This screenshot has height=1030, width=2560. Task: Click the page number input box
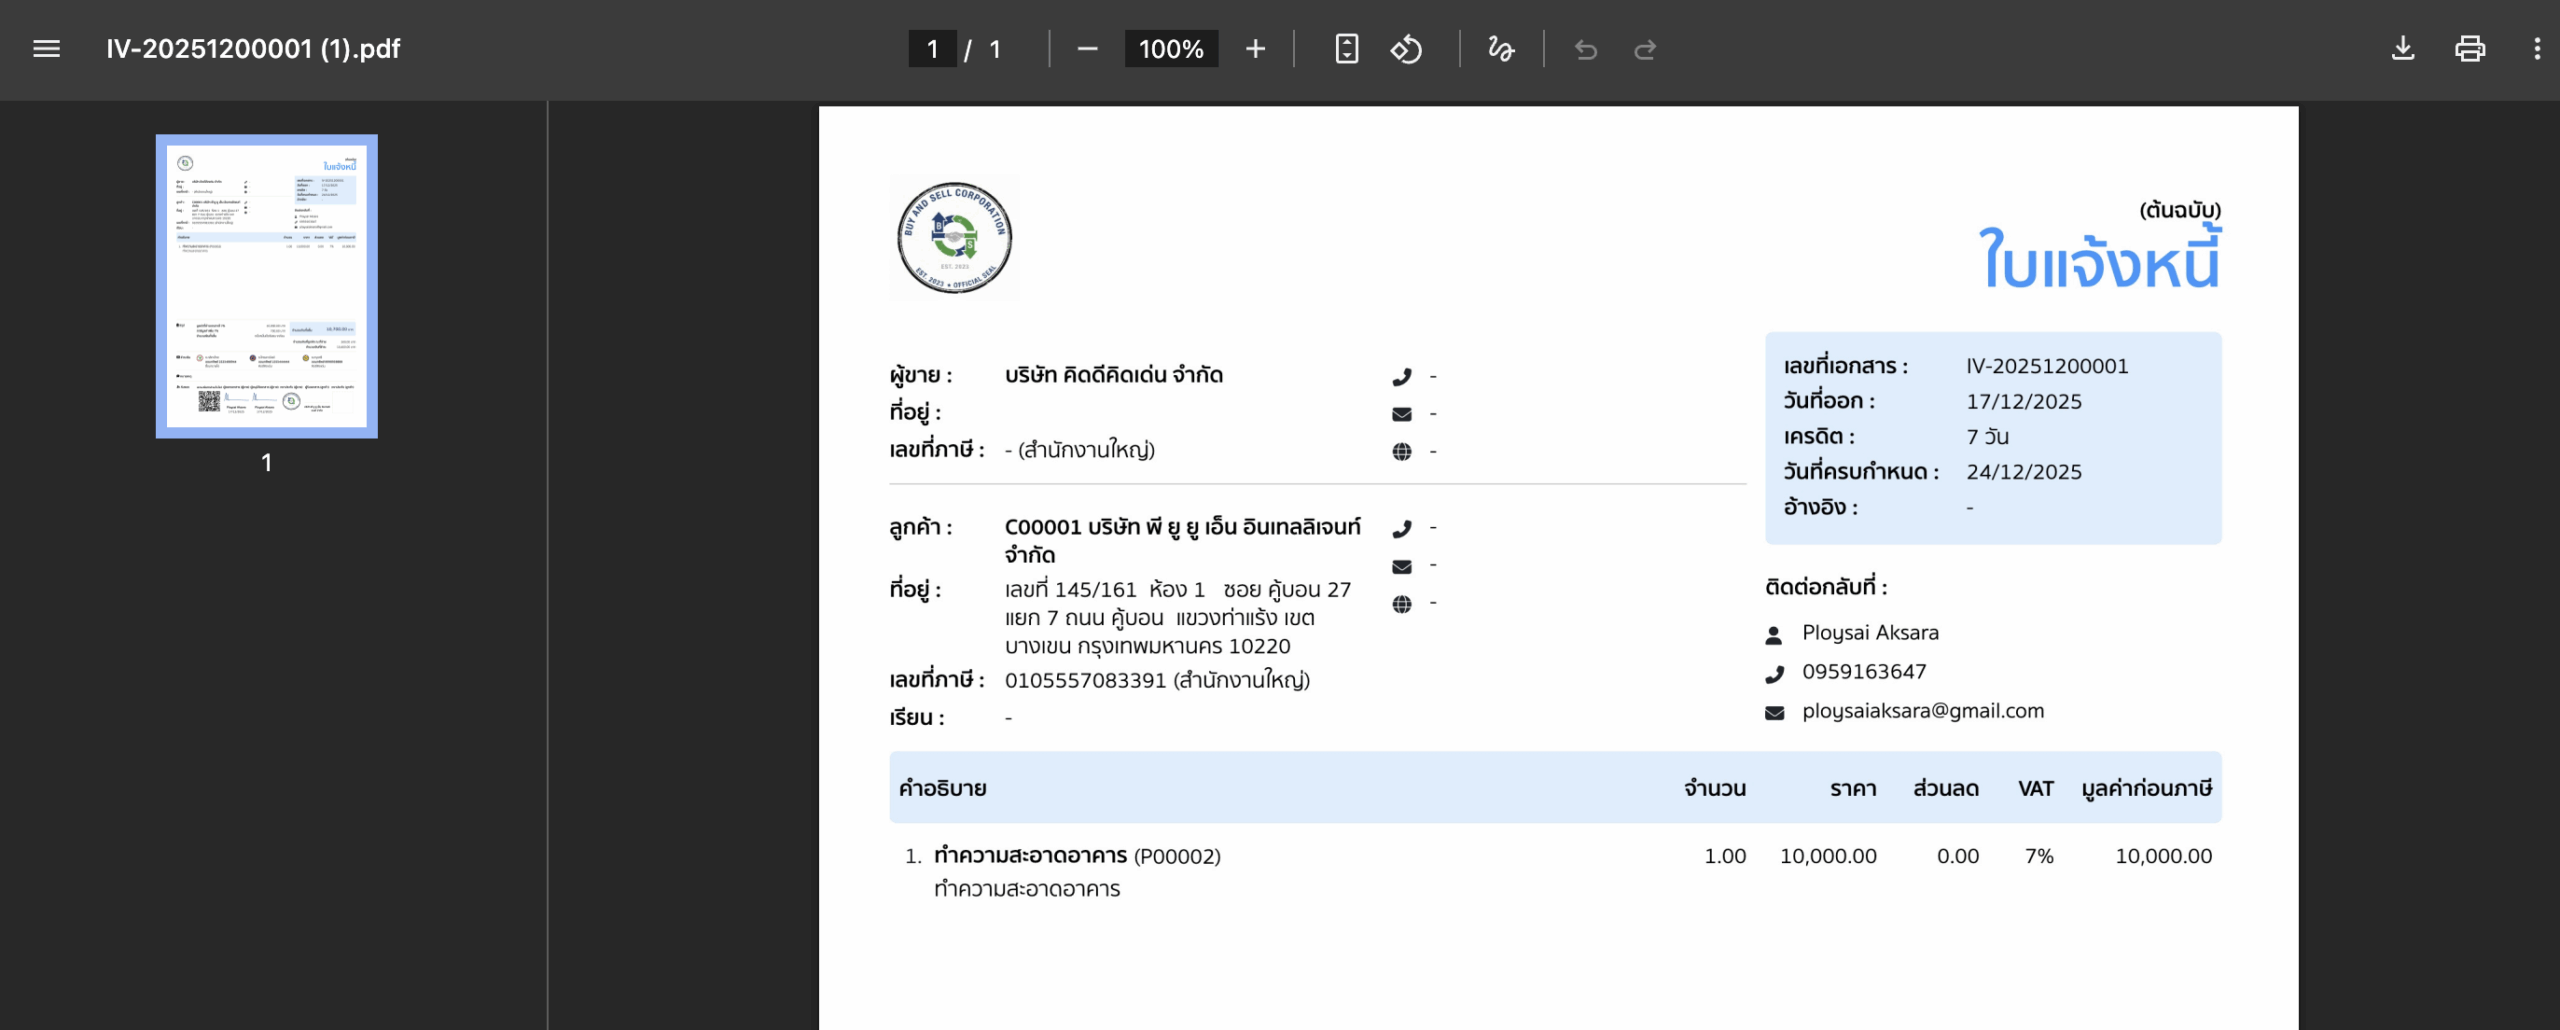coord(931,48)
